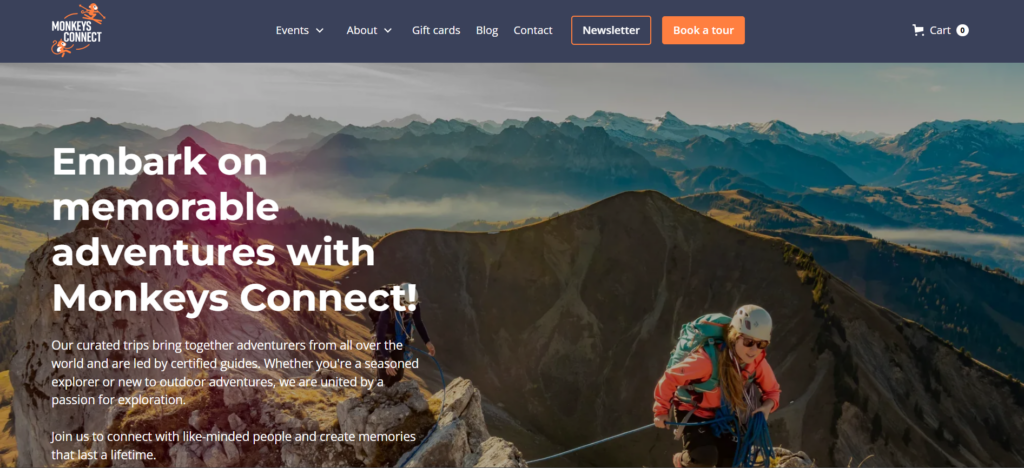Image resolution: width=1024 pixels, height=468 pixels.
Task: Click the Newsletter button
Action: tap(611, 30)
